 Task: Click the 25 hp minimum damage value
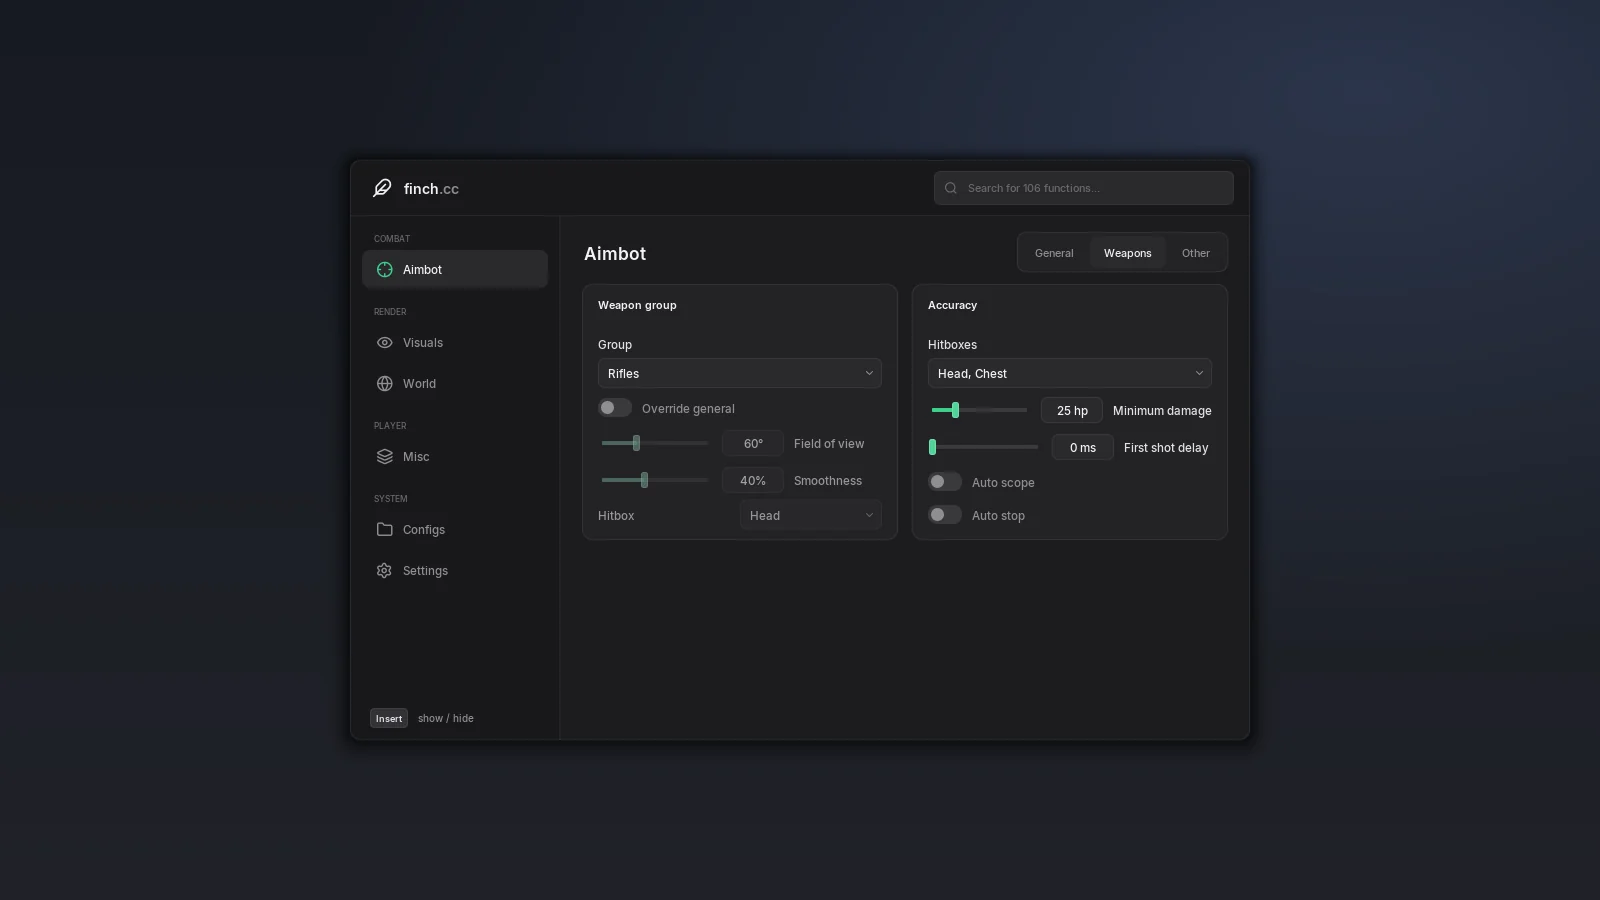tap(1072, 410)
